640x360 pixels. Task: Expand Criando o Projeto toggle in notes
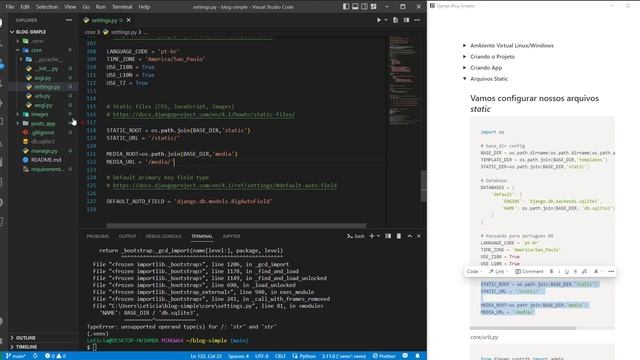464,56
